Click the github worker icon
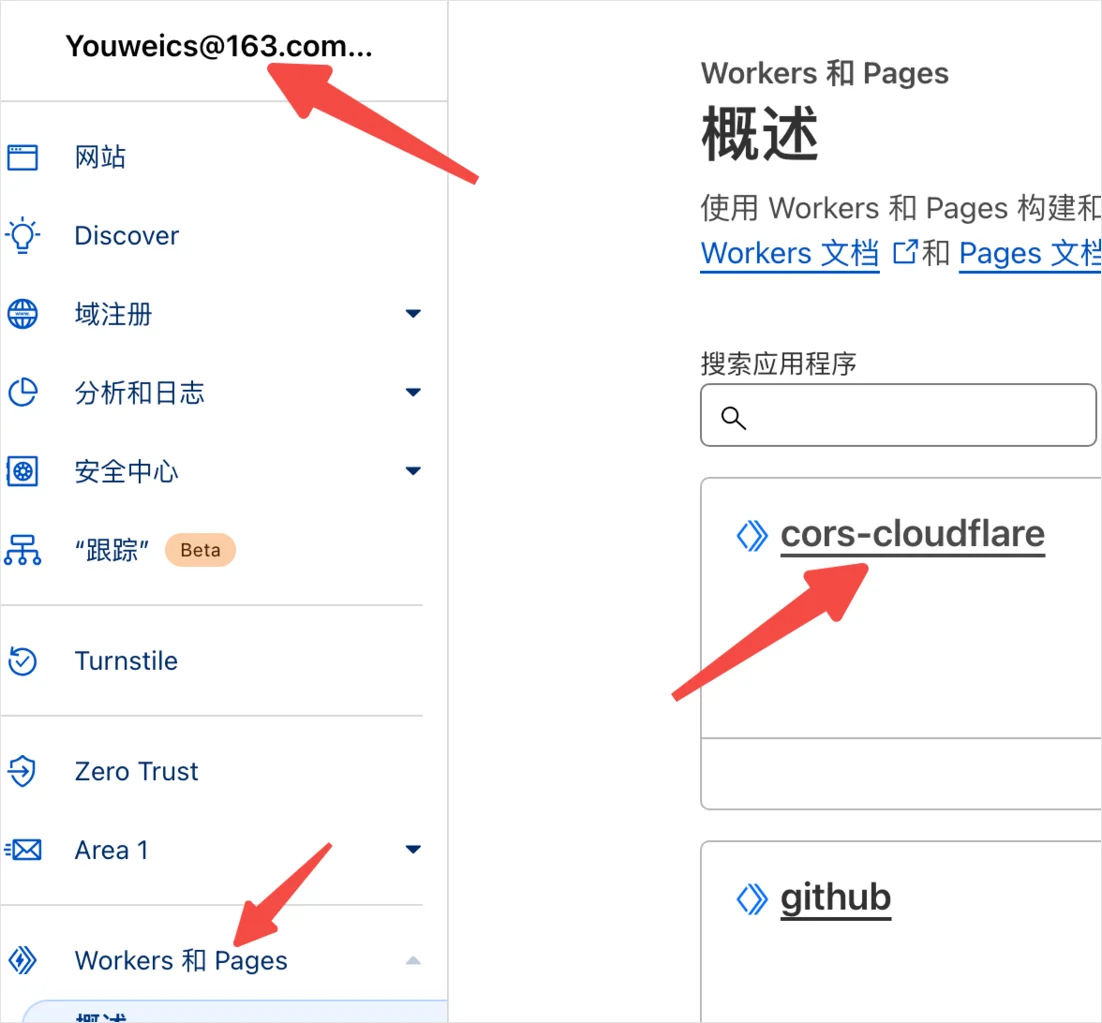The image size is (1102, 1023). [x=752, y=899]
